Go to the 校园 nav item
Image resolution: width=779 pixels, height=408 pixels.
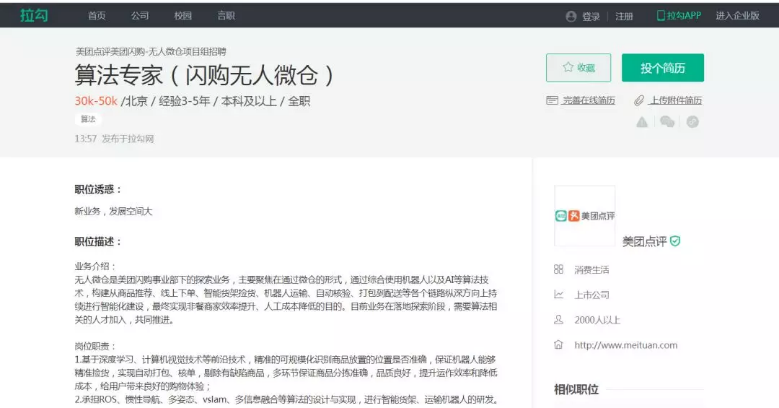[x=184, y=16]
